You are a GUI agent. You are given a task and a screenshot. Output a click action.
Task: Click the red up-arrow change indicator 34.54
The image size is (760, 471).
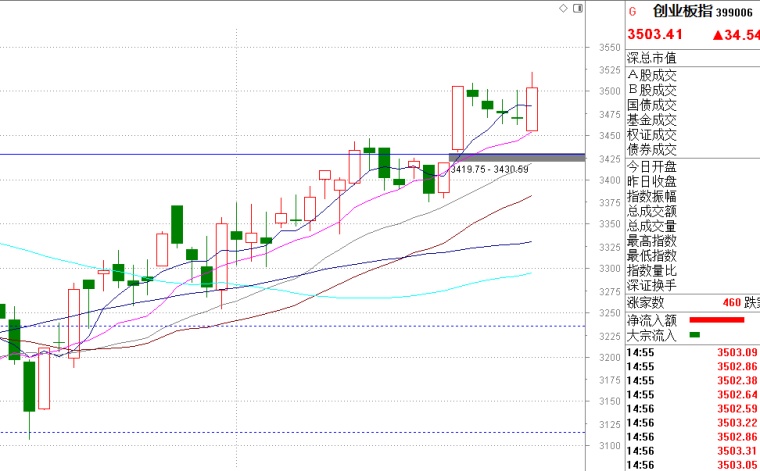[735, 35]
